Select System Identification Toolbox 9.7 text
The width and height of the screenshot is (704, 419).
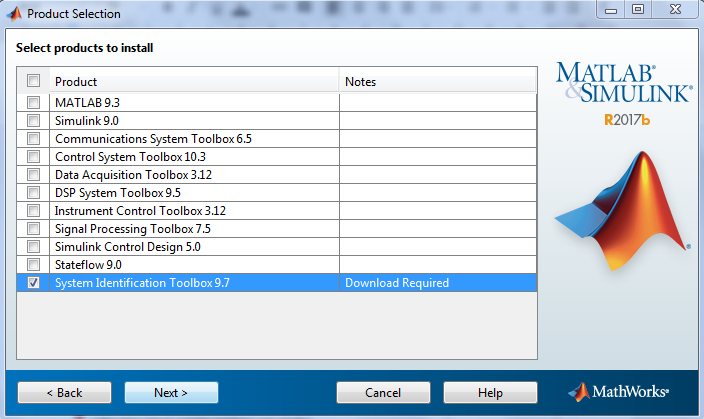click(142, 283)
